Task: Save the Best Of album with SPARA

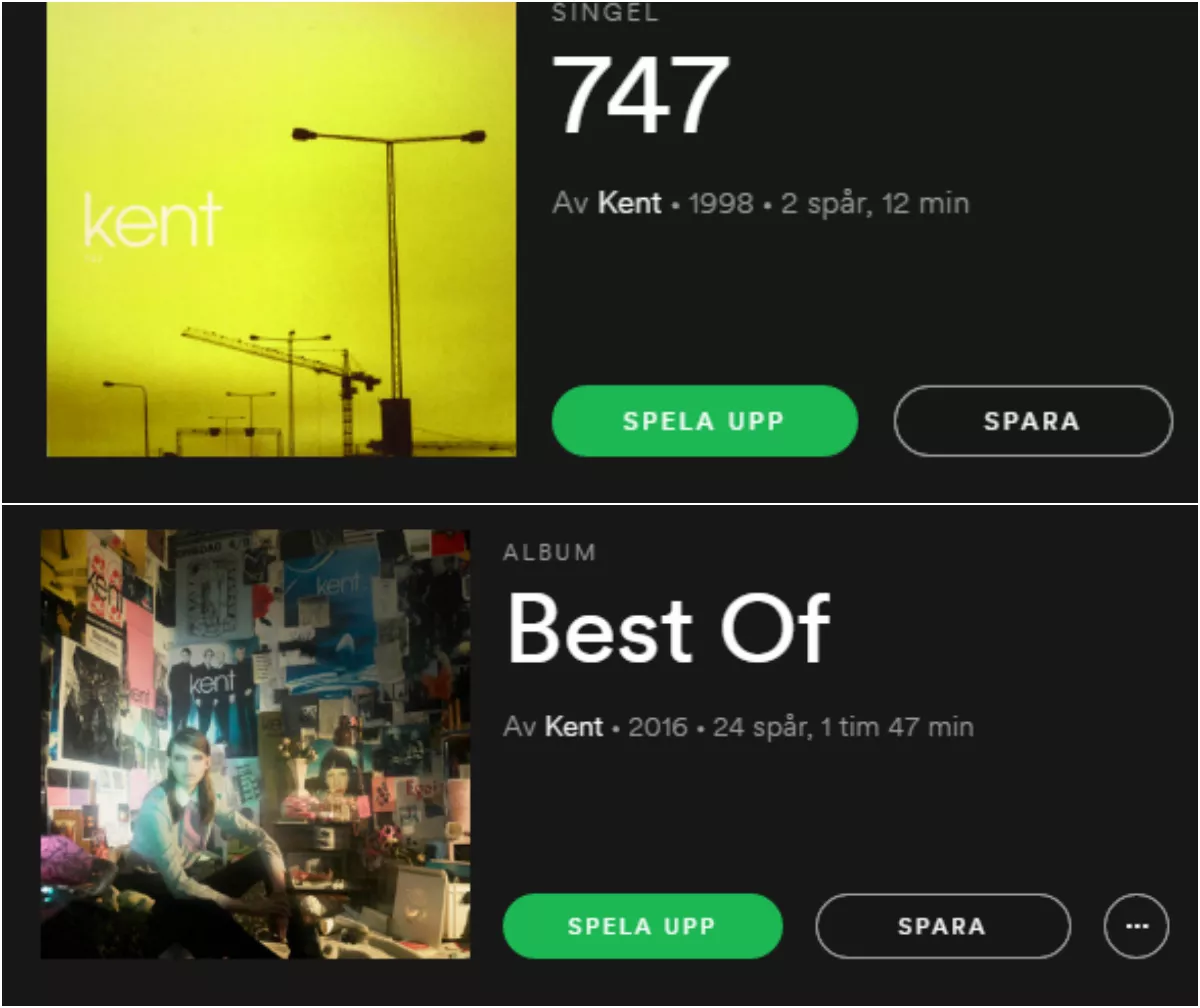Action: [943, 926]
